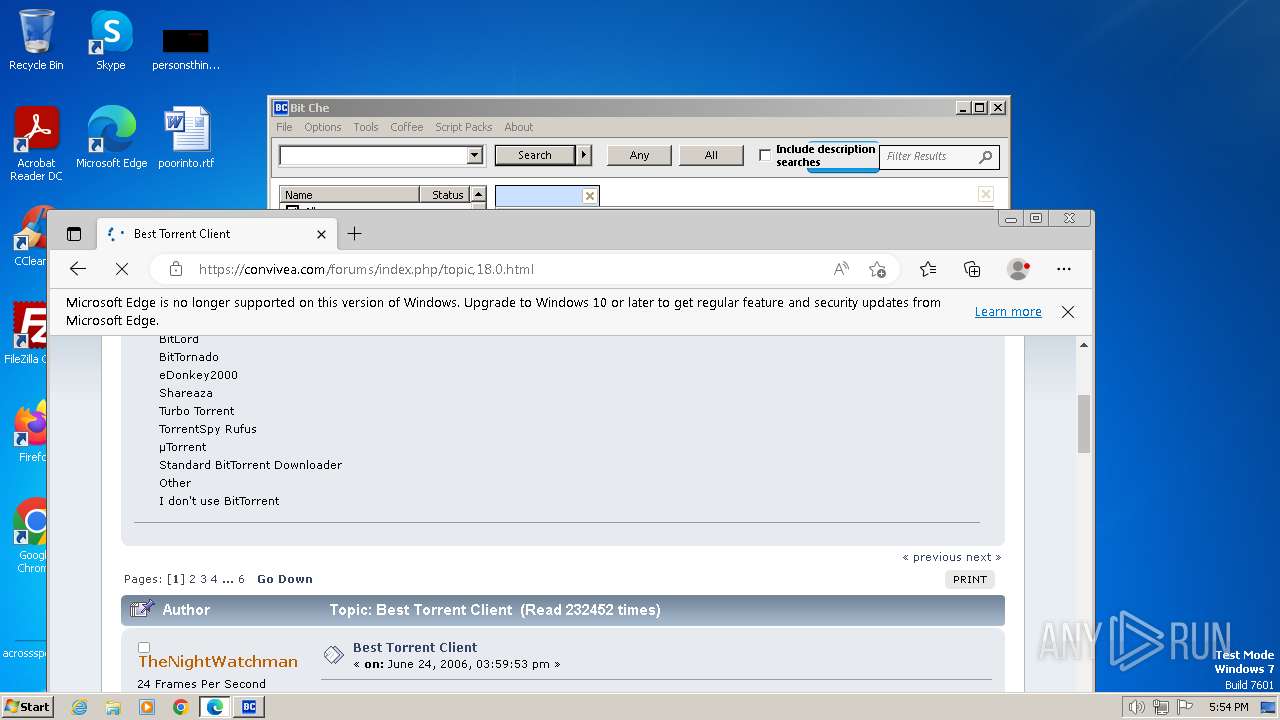Open a new tab with plus icon
Viewport: 1280px width, 720px height.
(354, 234)
